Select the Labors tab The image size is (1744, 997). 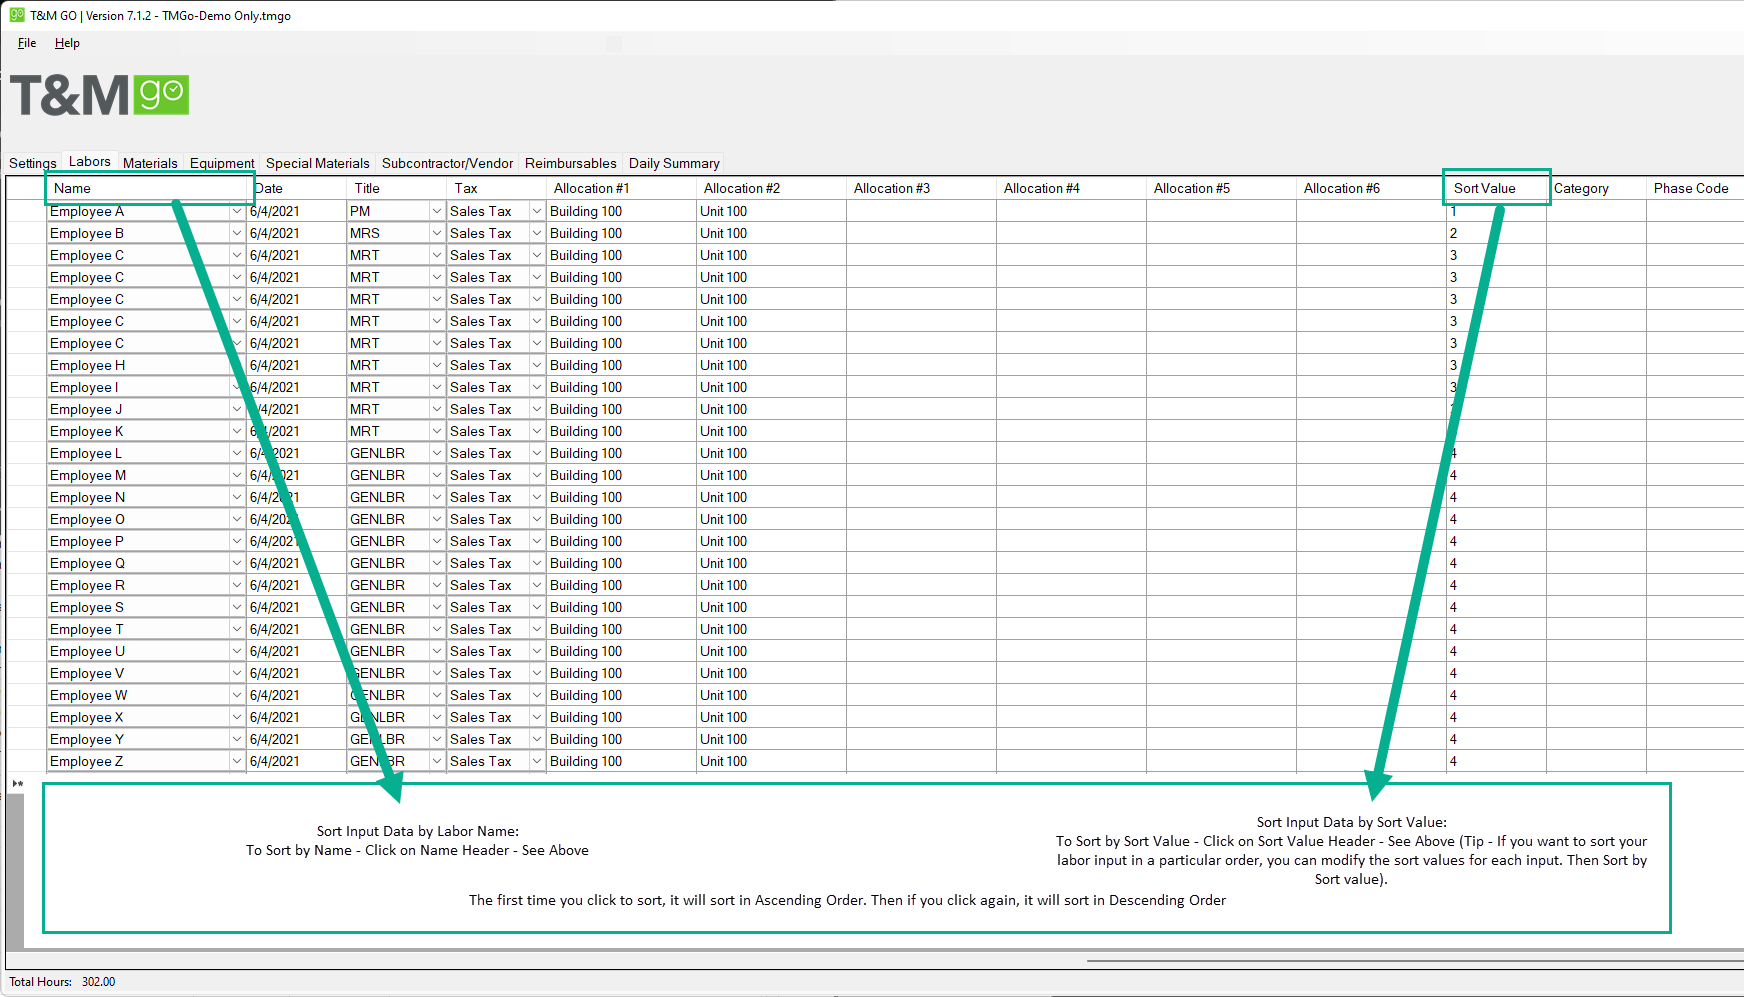(90, 161)
